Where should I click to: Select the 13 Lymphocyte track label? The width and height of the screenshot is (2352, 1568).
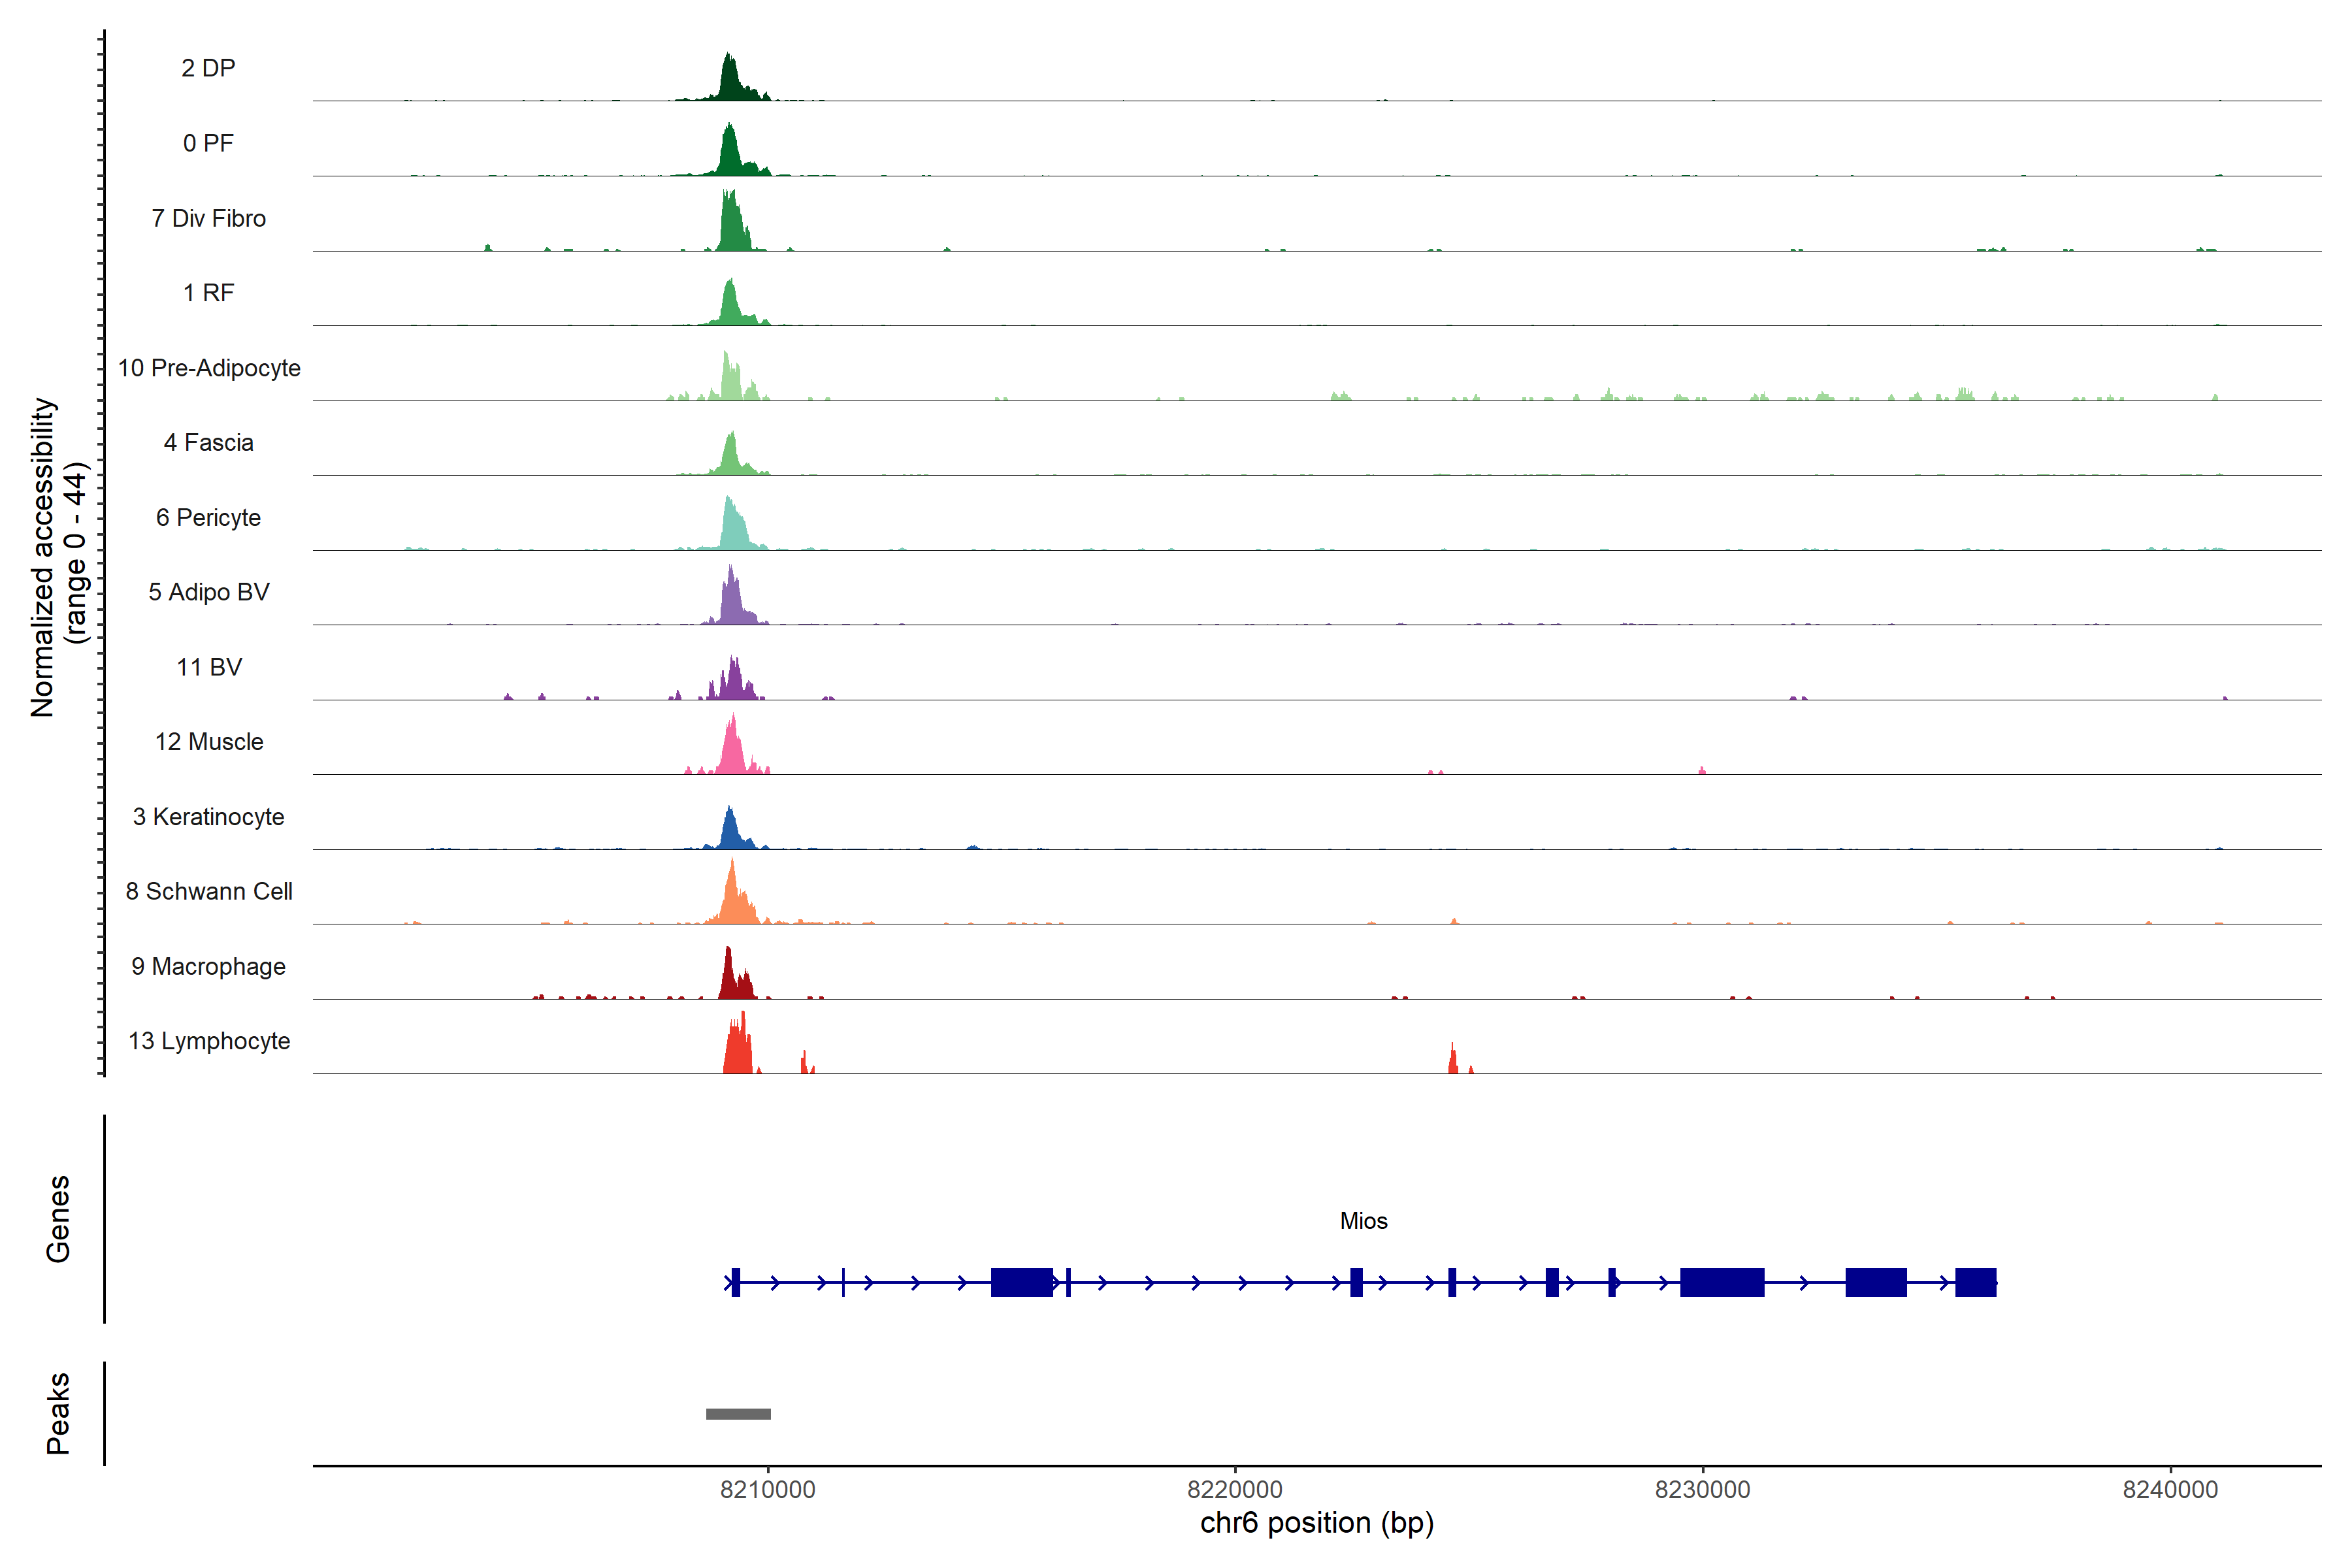pos(209,1041)
